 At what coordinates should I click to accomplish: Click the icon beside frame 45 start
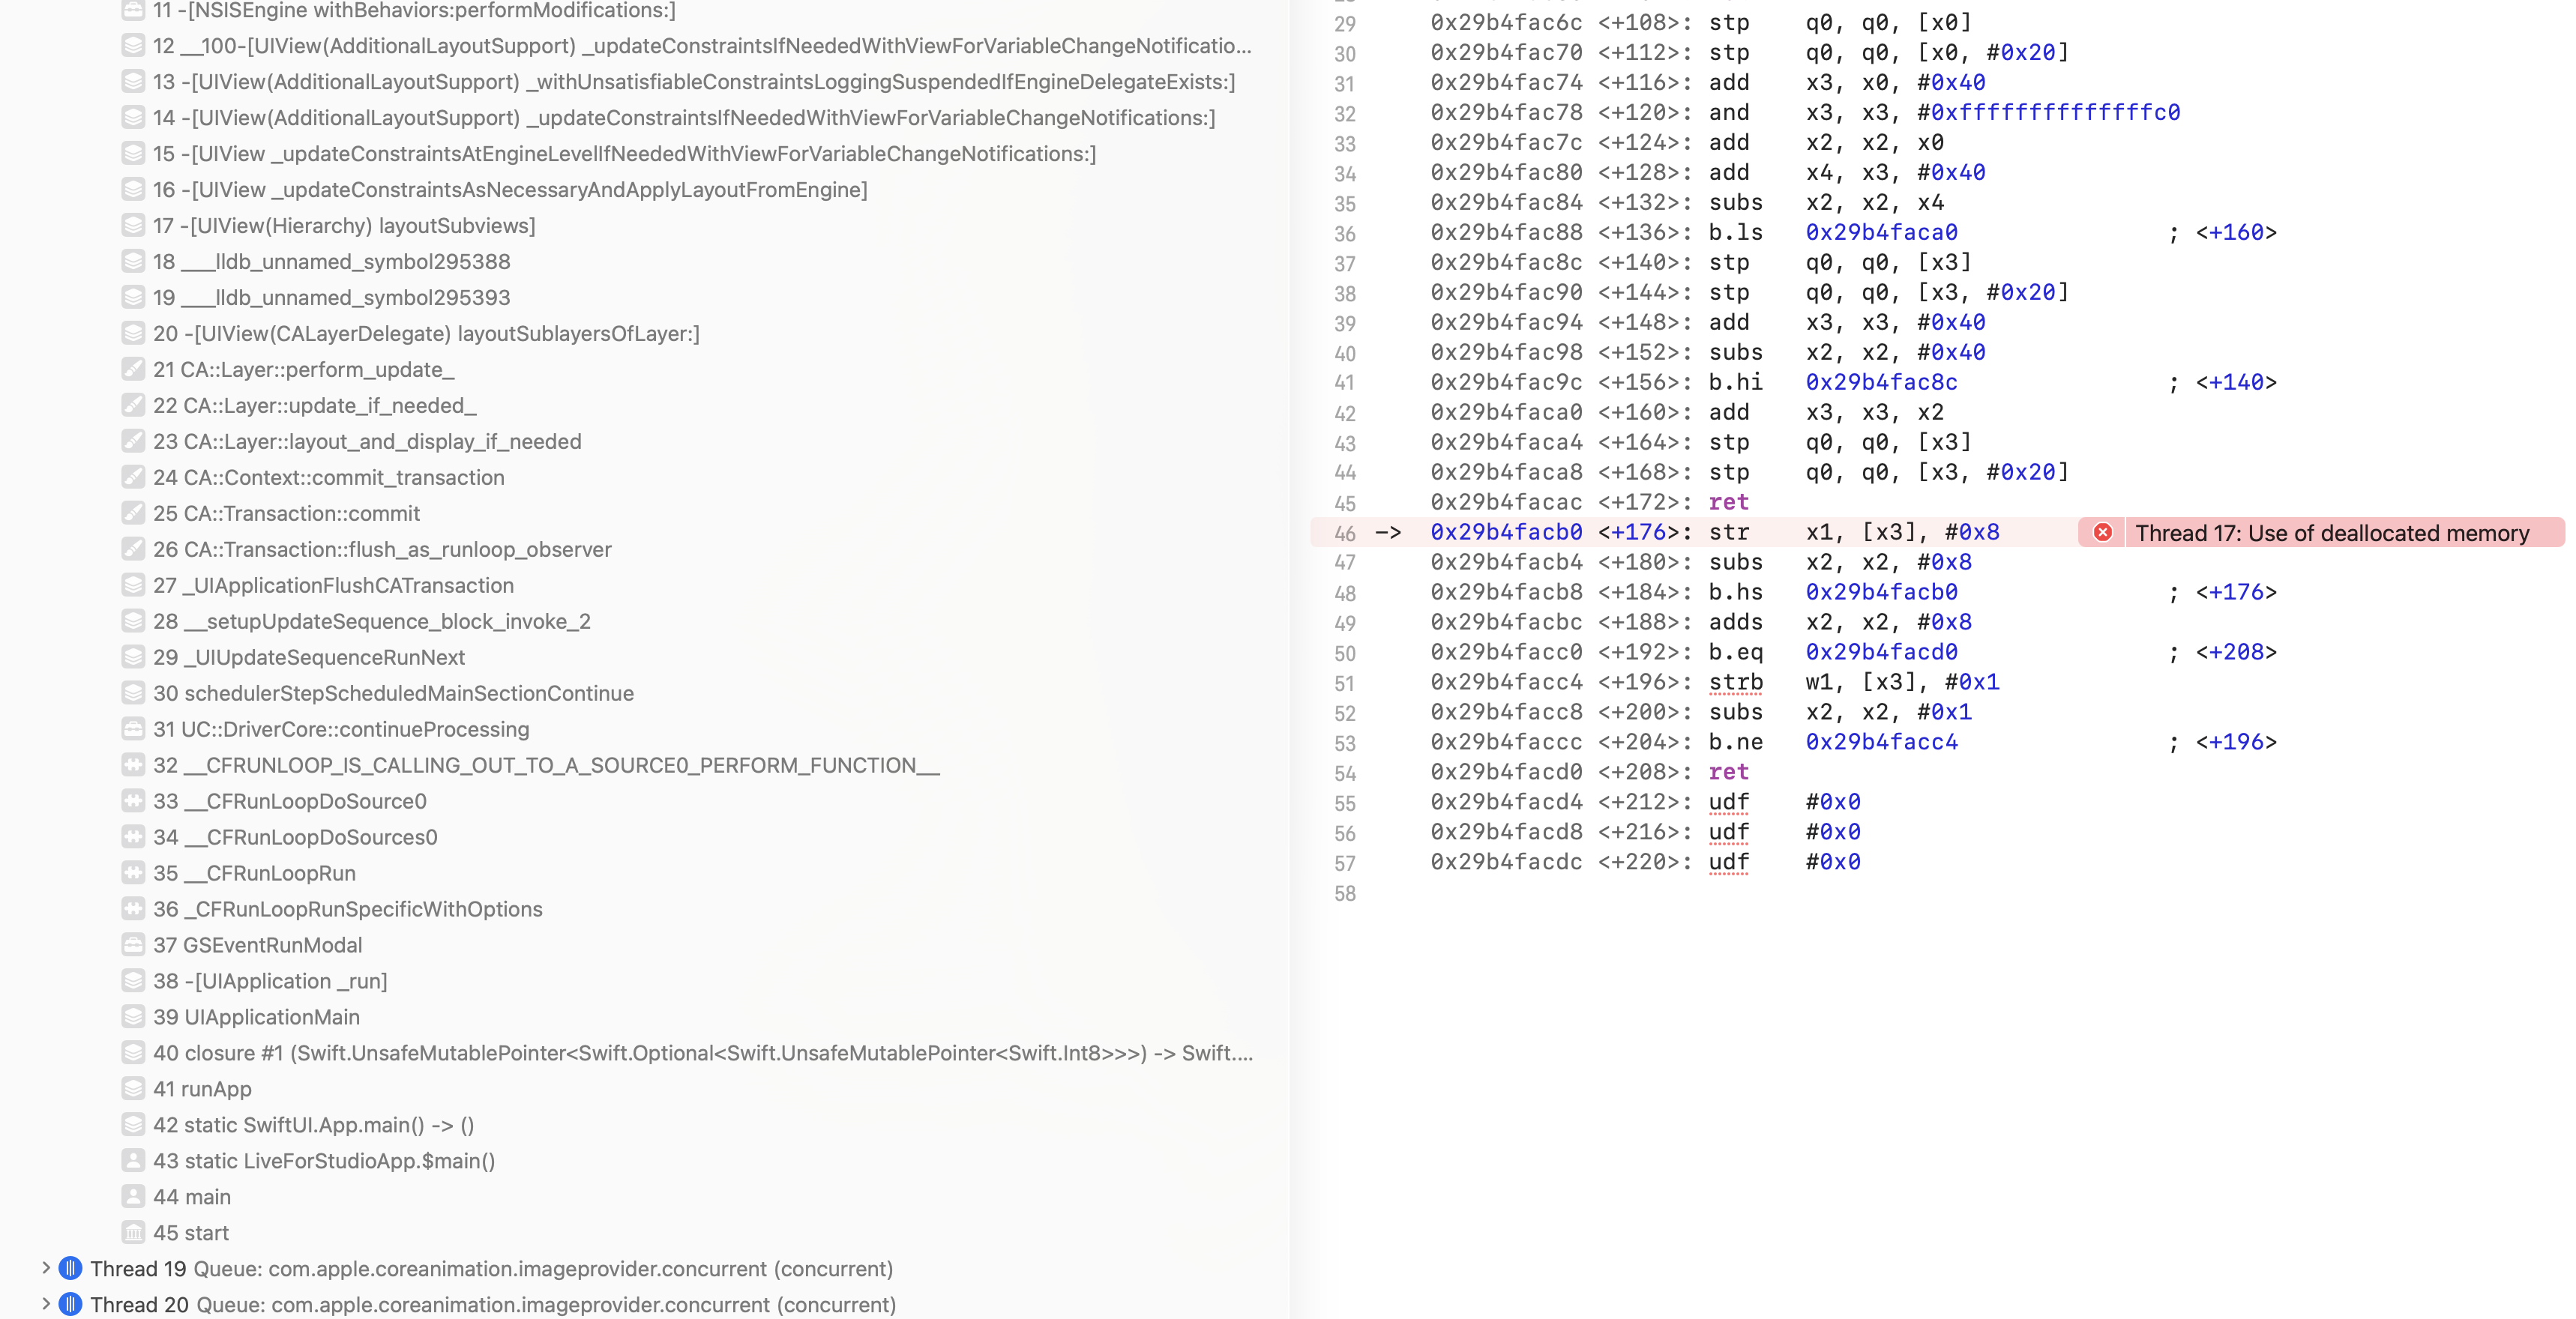(x=133, y=1232)
